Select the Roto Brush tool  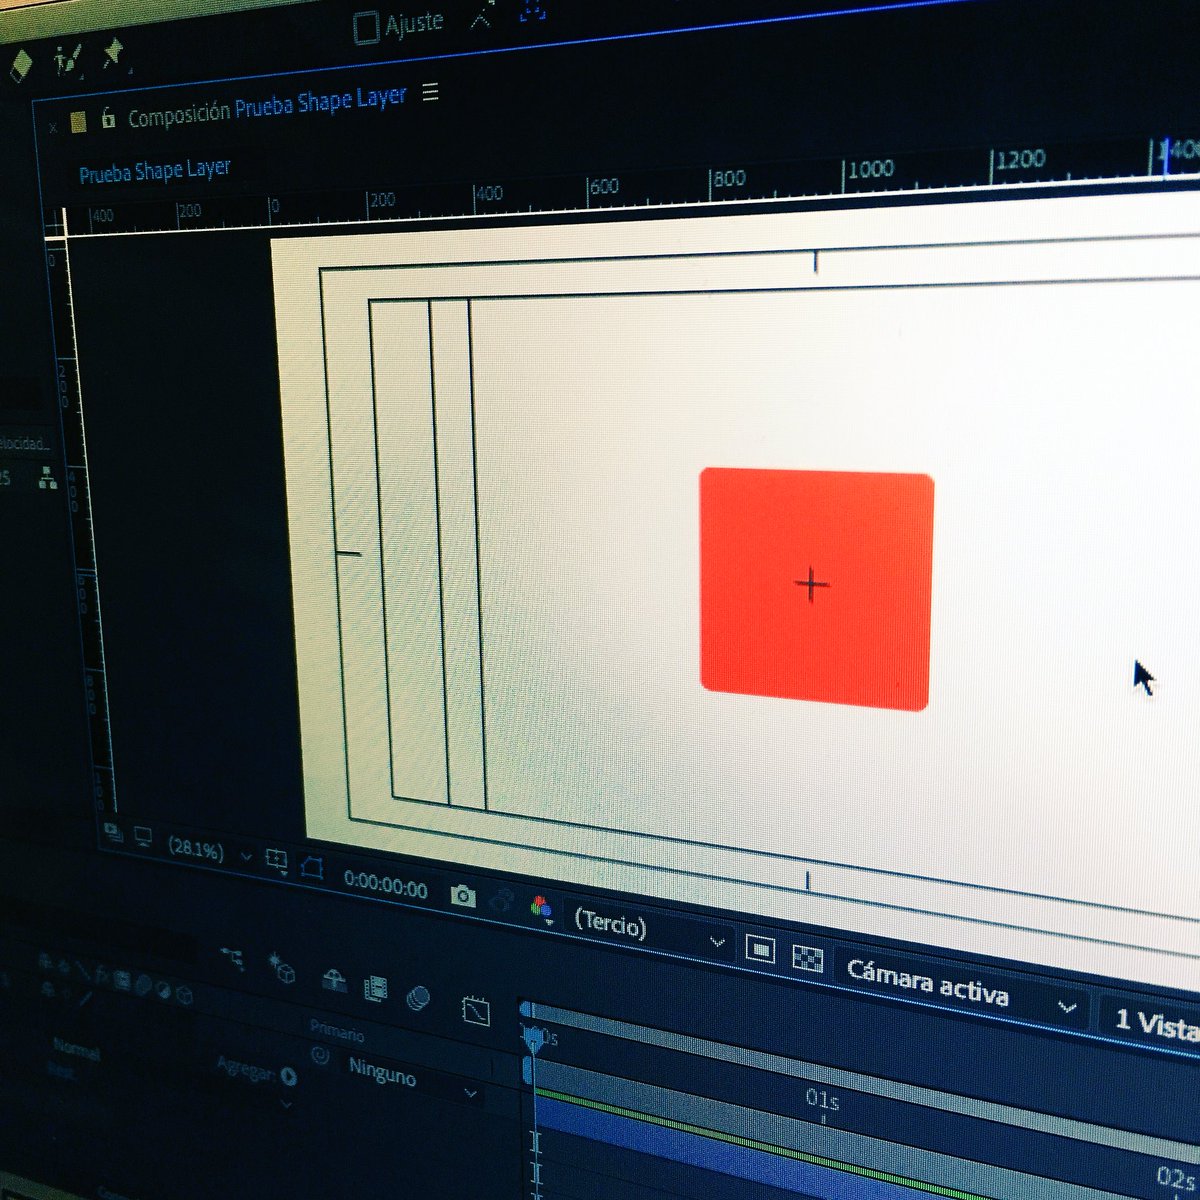(x=68, y=59)
